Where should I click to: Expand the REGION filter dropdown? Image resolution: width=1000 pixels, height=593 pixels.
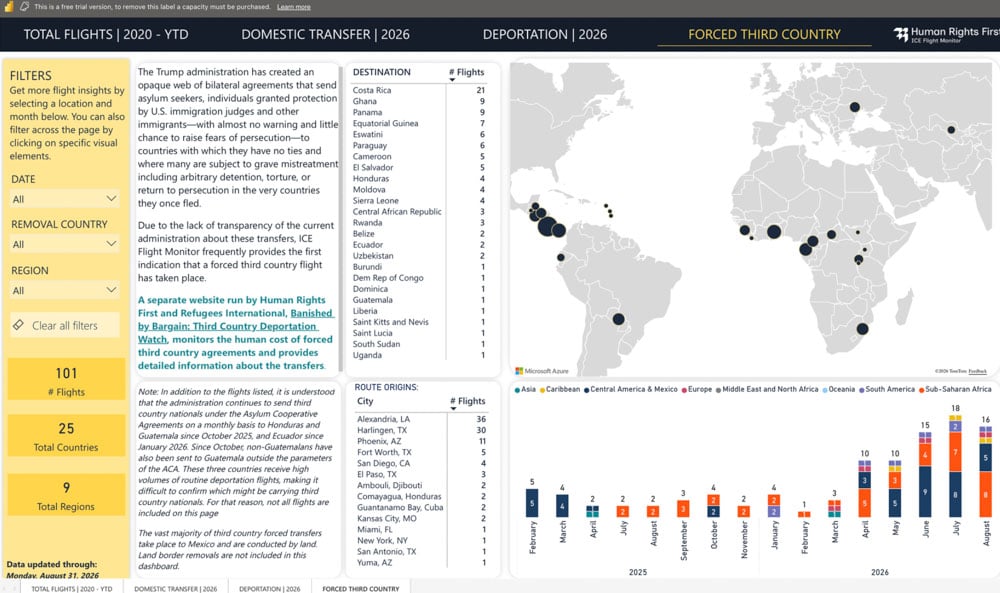[x=64, y=290]
